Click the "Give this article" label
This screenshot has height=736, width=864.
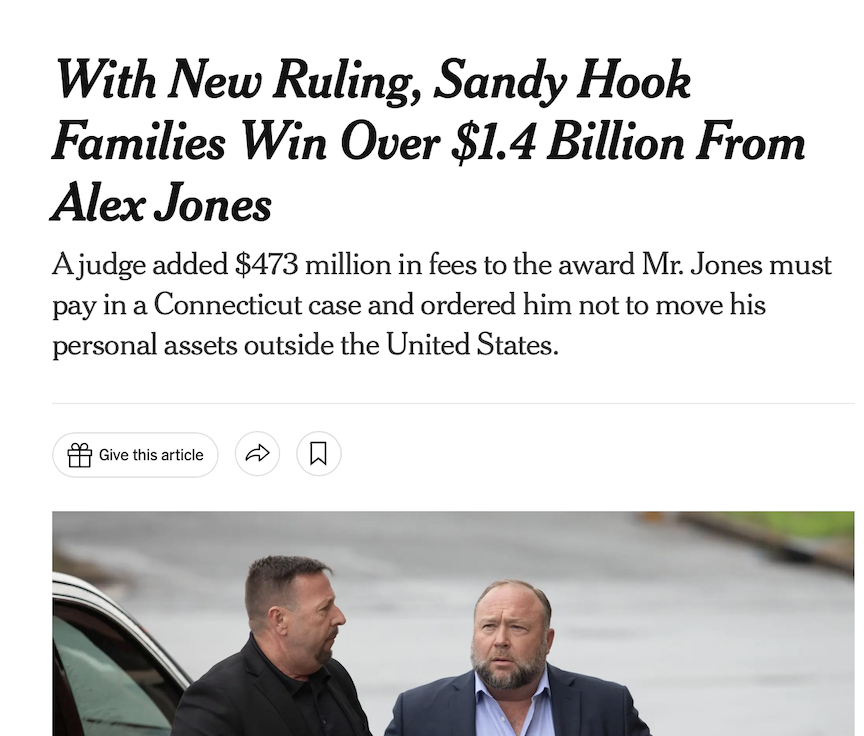151,455
